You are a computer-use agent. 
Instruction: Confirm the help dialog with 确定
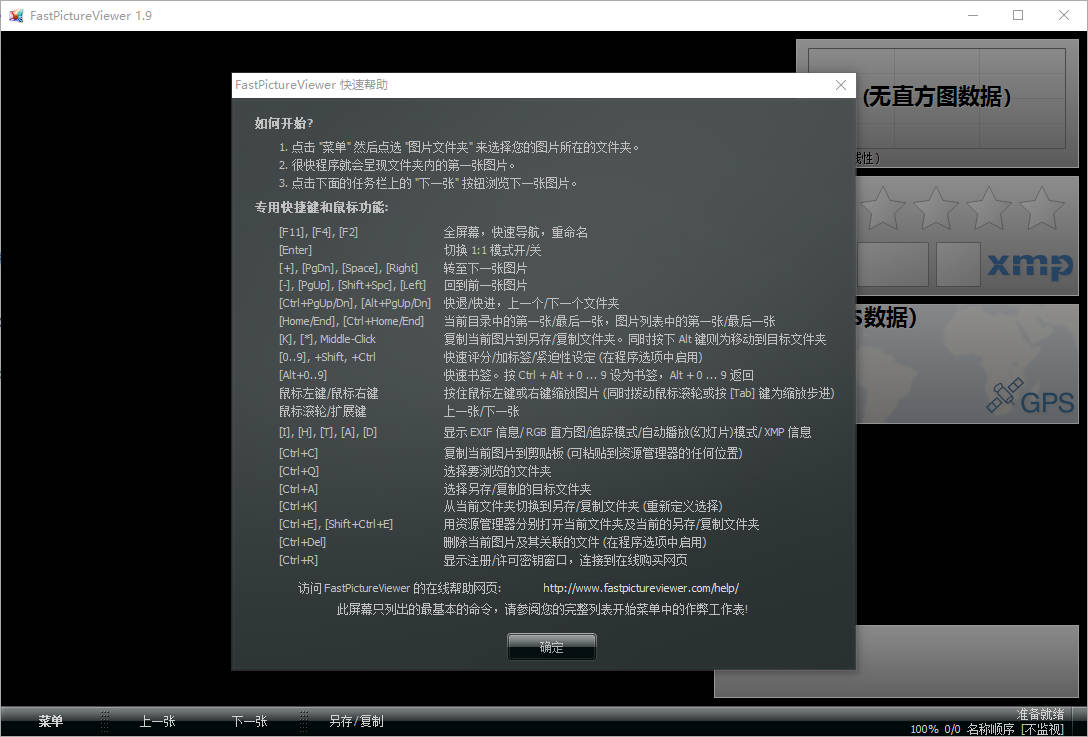(x=552, y=647)
